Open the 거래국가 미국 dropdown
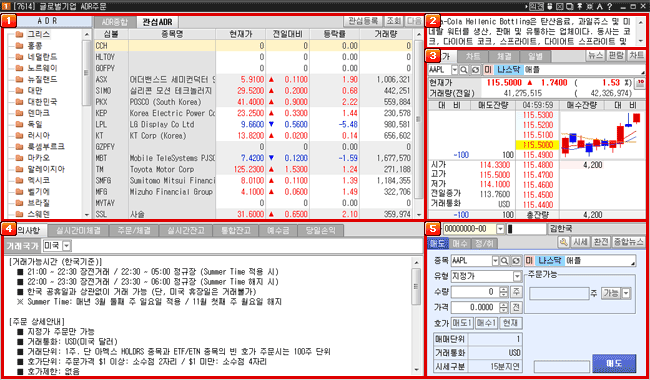The width and height of the screenshot is (650, 380). (x=67, y=246)
